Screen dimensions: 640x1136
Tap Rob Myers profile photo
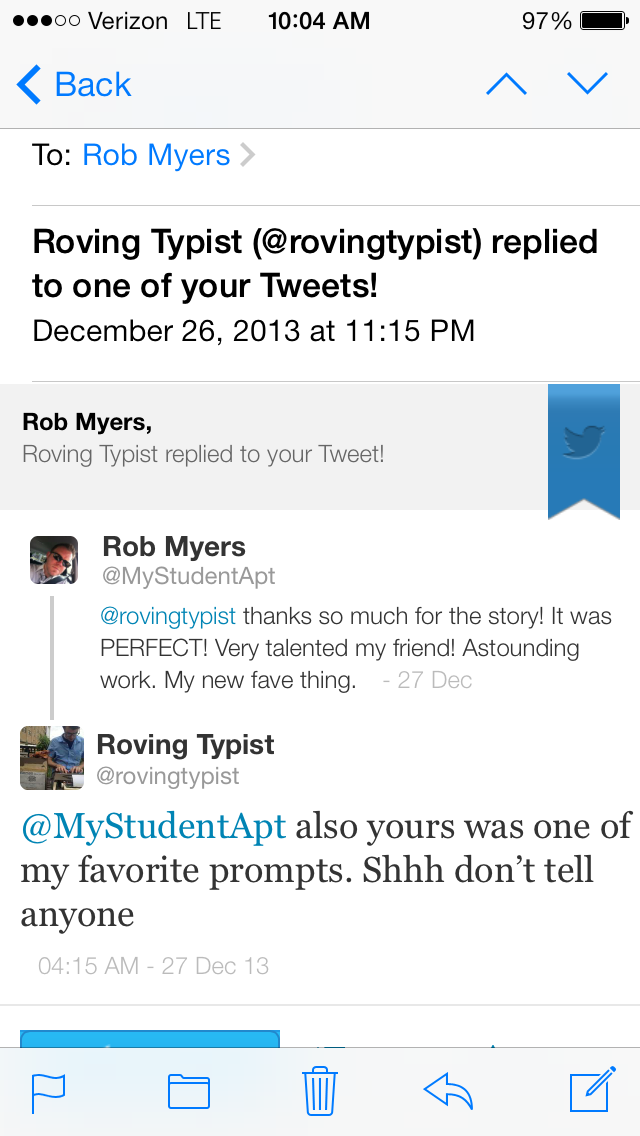(x=54, y=560)
